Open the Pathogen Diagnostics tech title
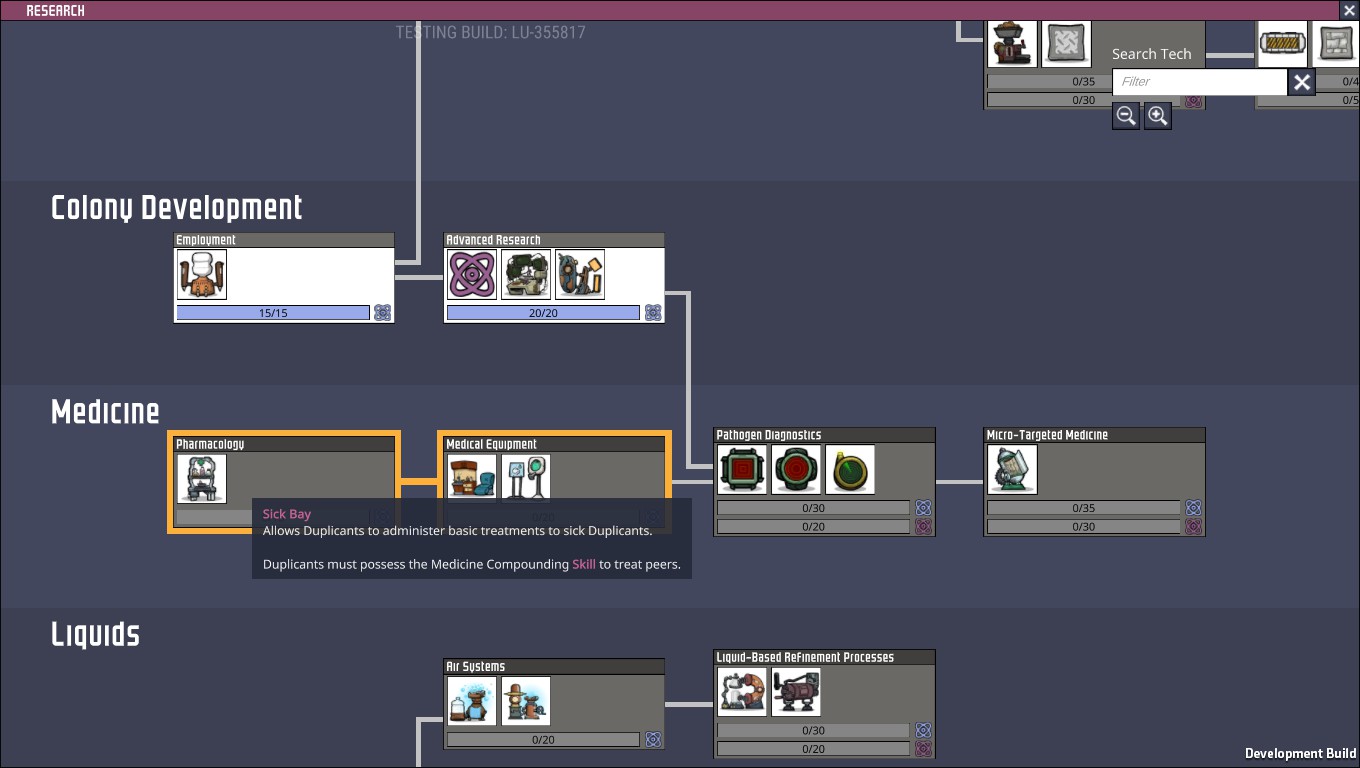 pos(769,435)
